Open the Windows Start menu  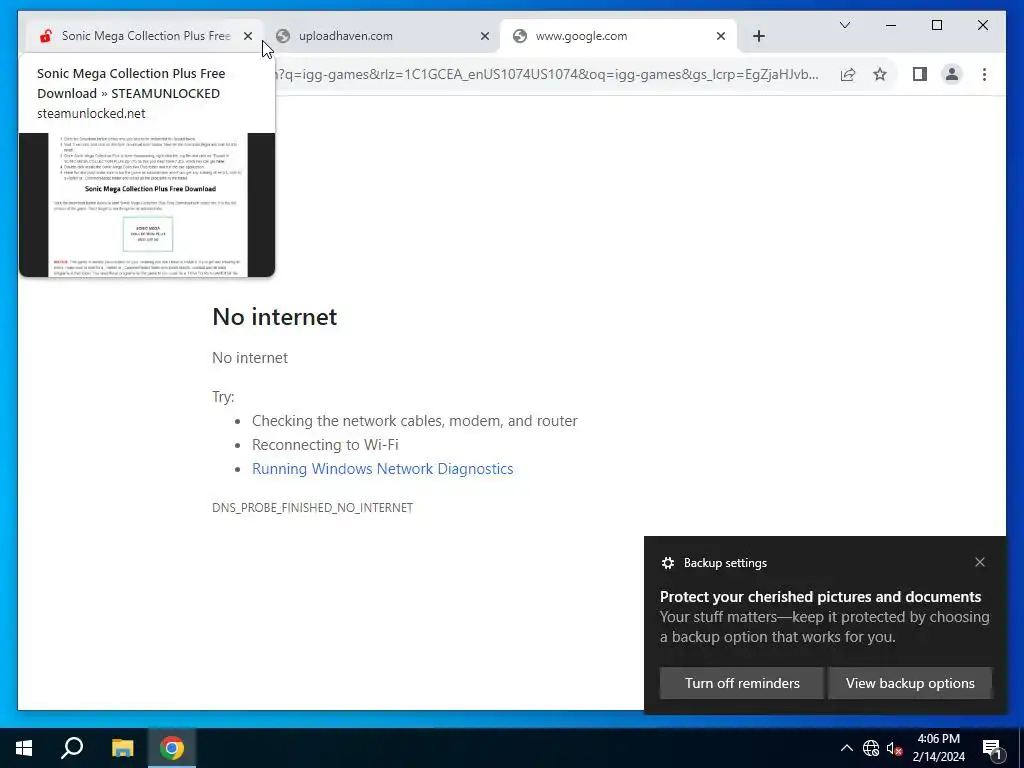tap(24, 748)
